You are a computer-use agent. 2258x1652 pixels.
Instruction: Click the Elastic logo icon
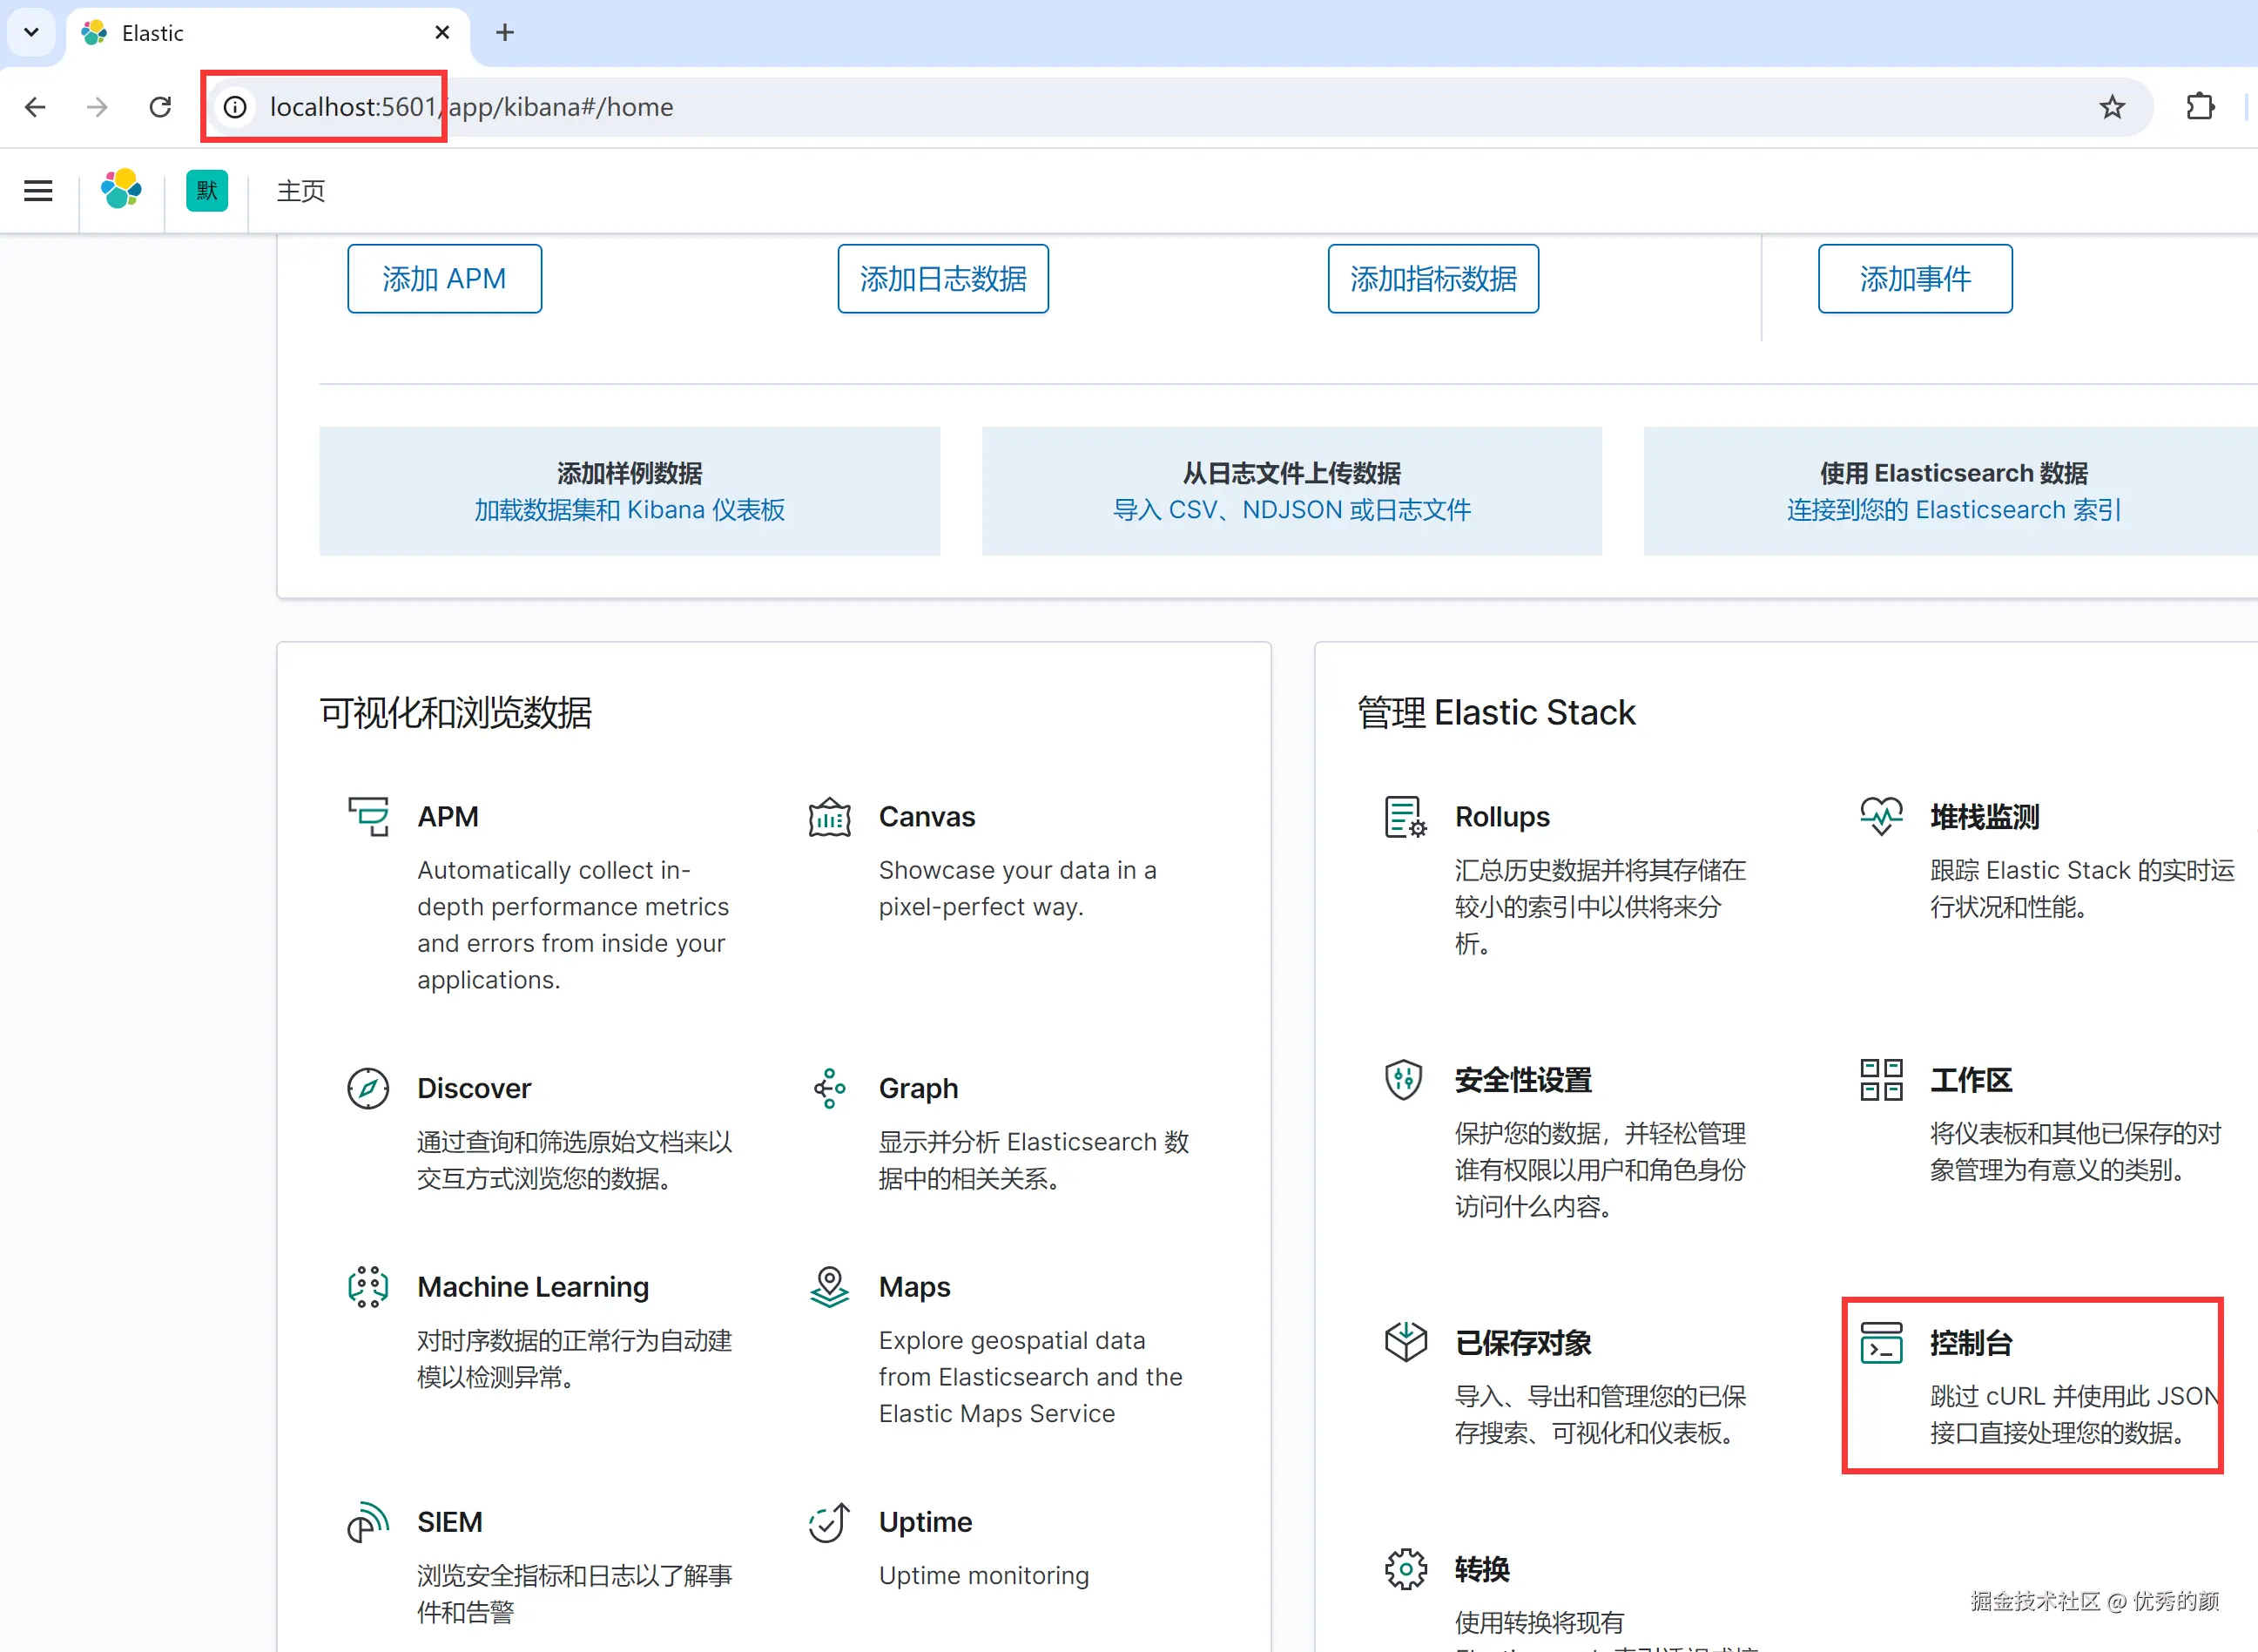(121, 190)
